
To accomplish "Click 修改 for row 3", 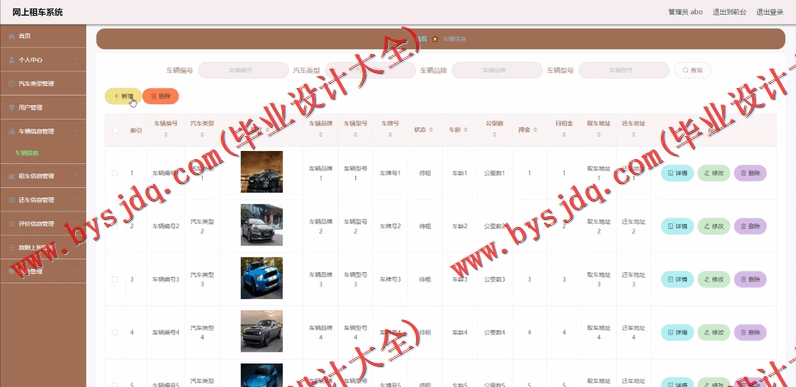I will point(714,279).
